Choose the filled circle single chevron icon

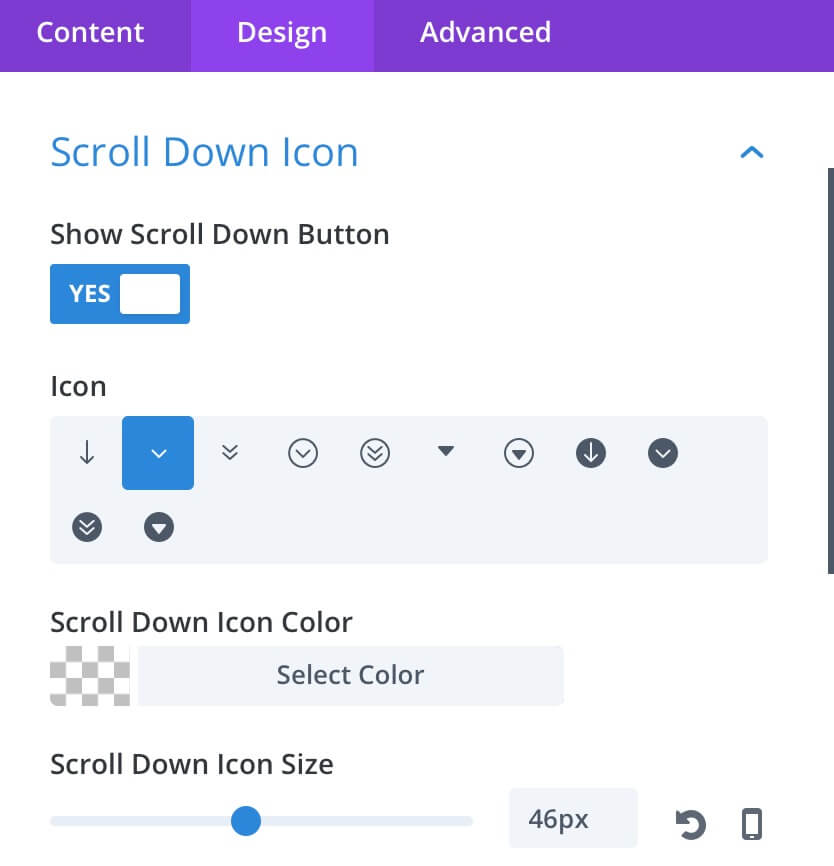[663, 453]
